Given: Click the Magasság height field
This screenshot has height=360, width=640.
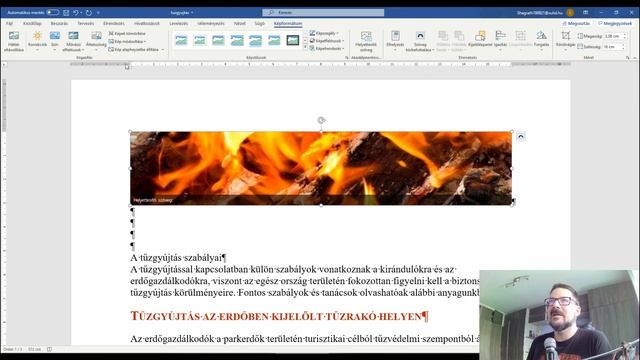Looking at the screenshot, I should coord(613,36).
